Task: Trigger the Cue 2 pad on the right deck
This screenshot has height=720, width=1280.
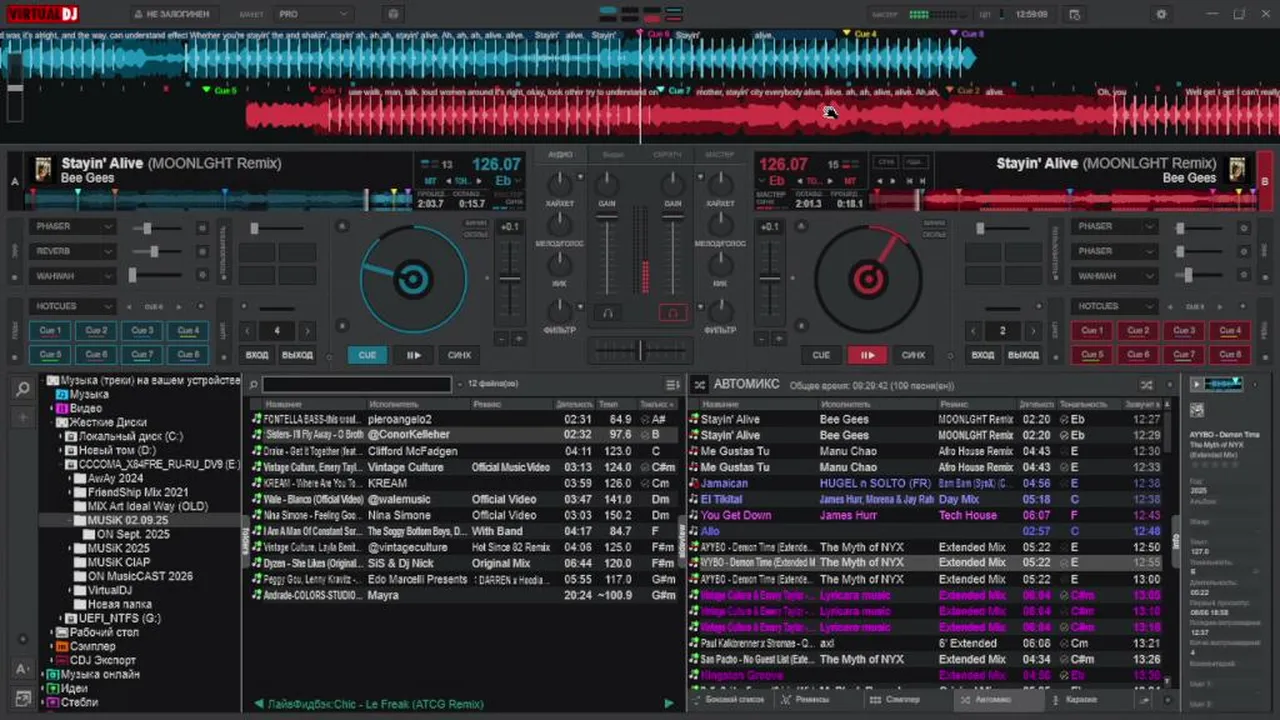Action: pos(1138,331)
